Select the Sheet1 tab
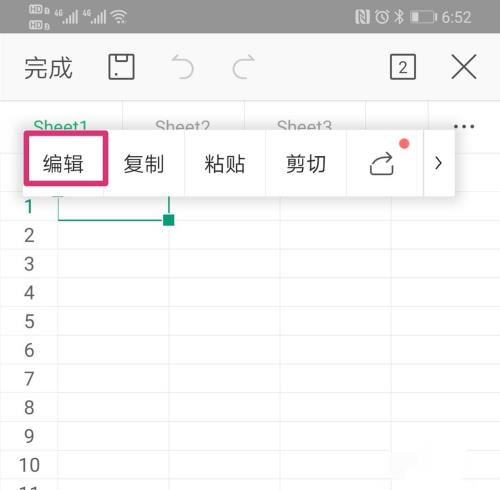500x490 pixels. point(60,126)
